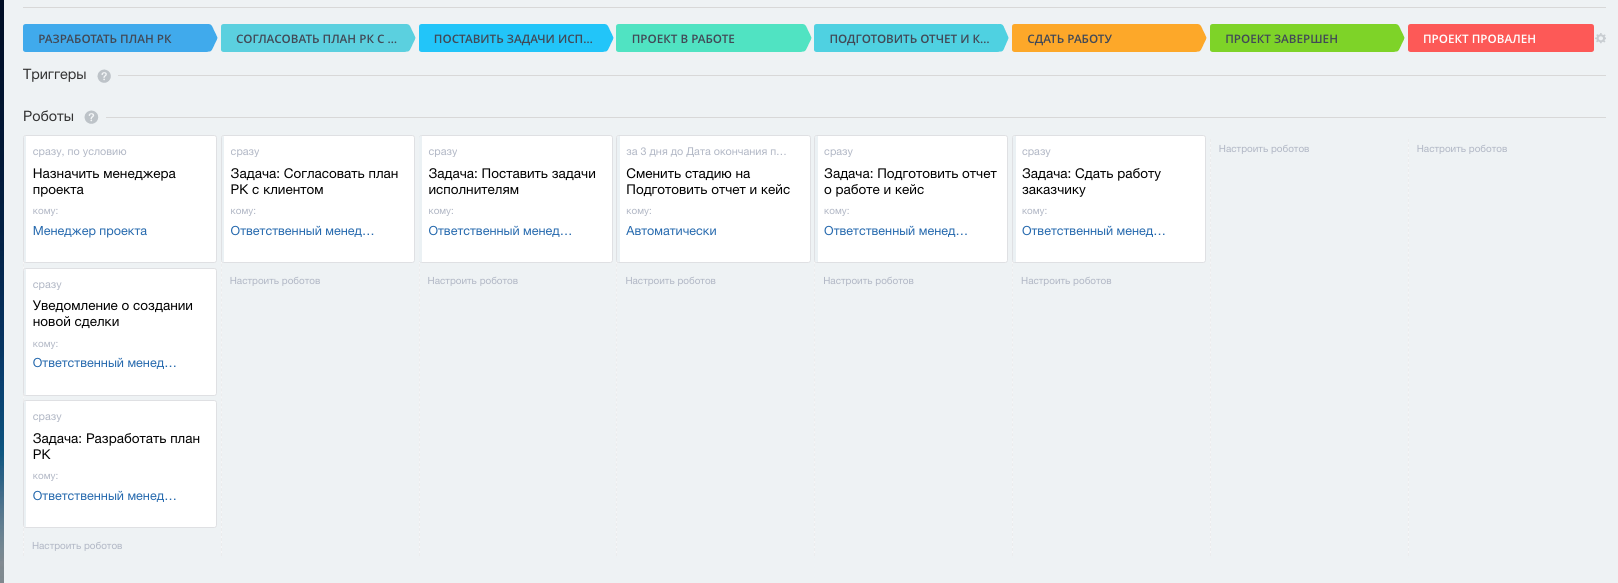Open the Назначить менеджера проекта robot
Viewport: 1618px width, 583px height.
104,181
